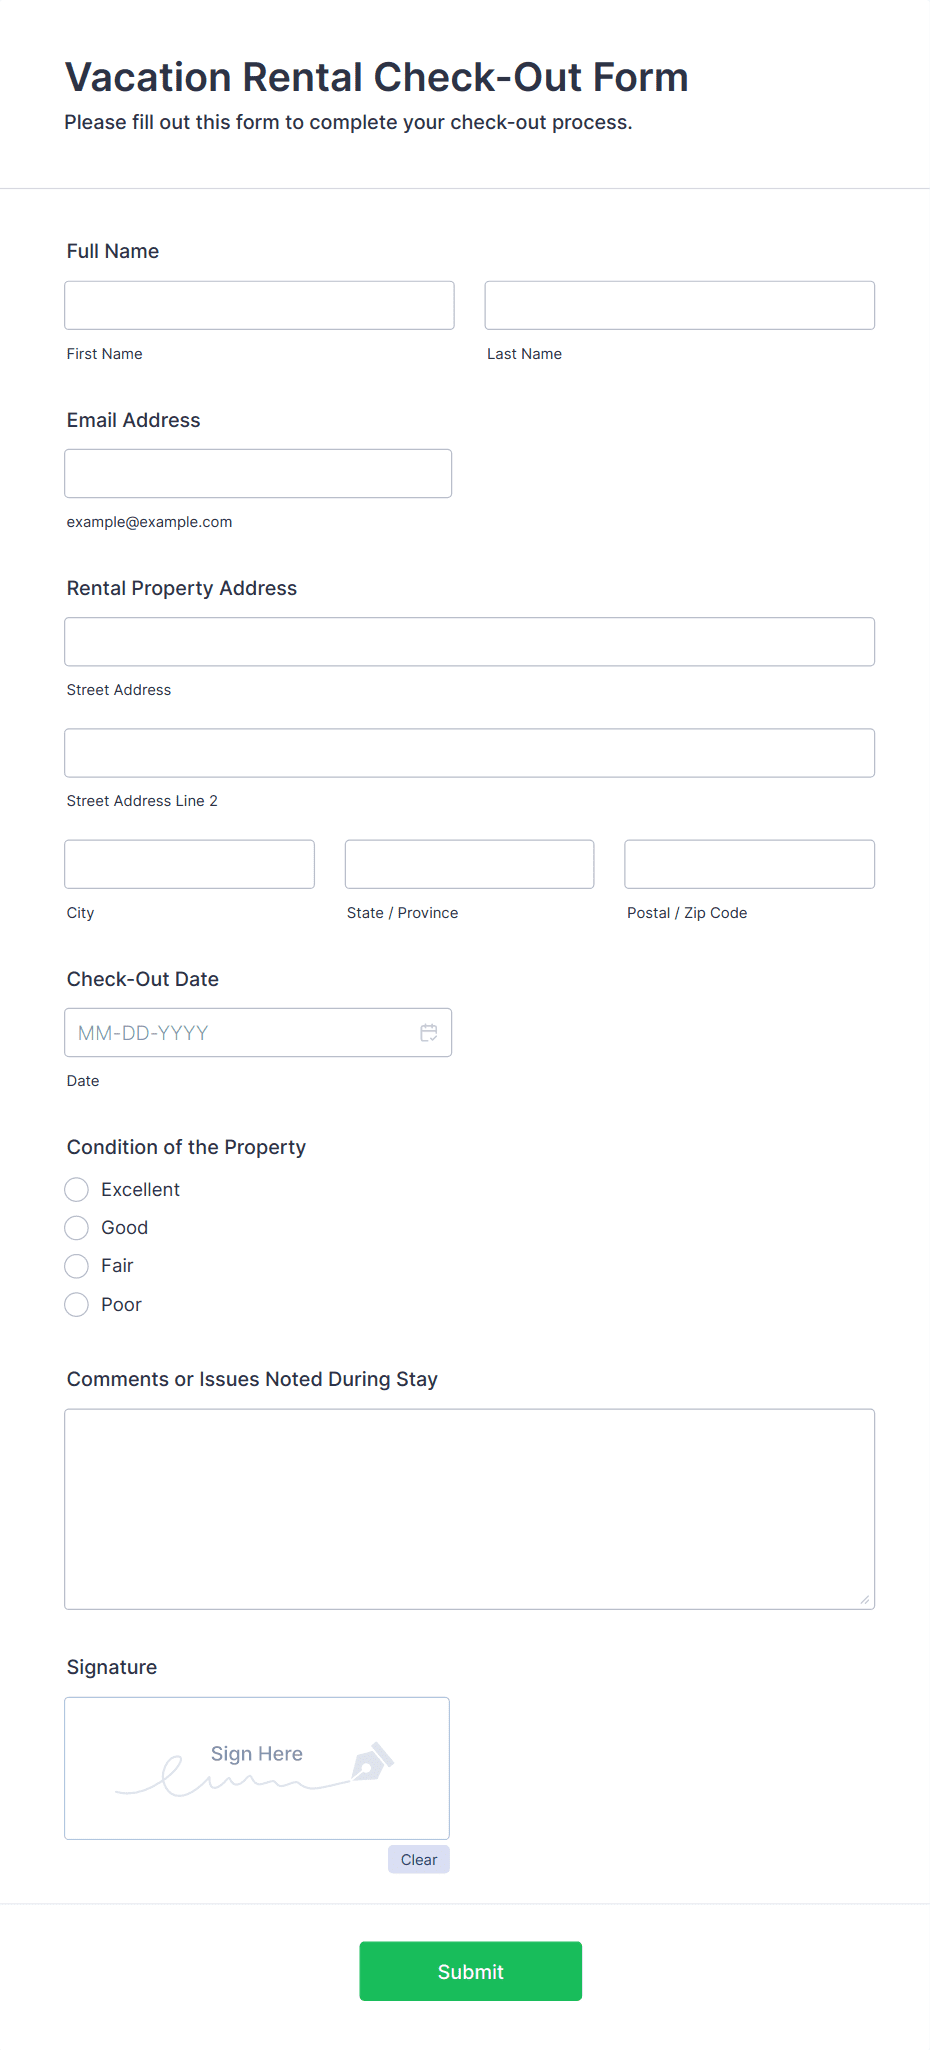This screenshot has height=2050, width=930.
Task: Grab the comments box resize handle
Action: coord(865,1600)
